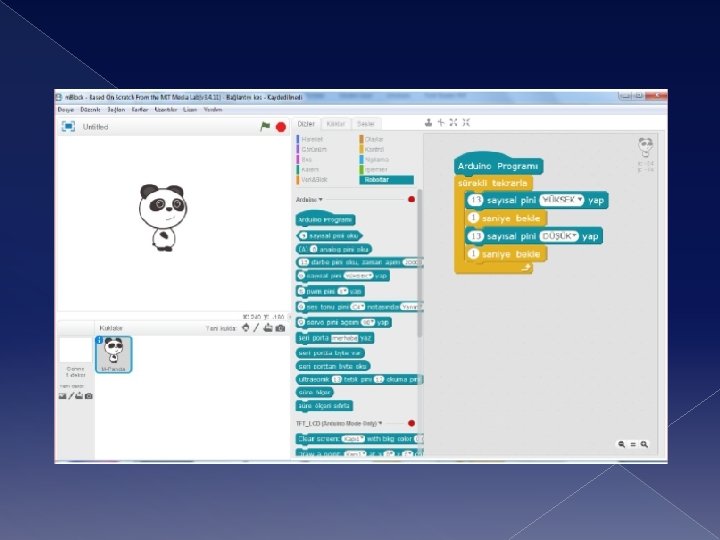Open the angle dropdown in the servo block
This screenshot has height=540, width=720.
click(x=368, y=322)
